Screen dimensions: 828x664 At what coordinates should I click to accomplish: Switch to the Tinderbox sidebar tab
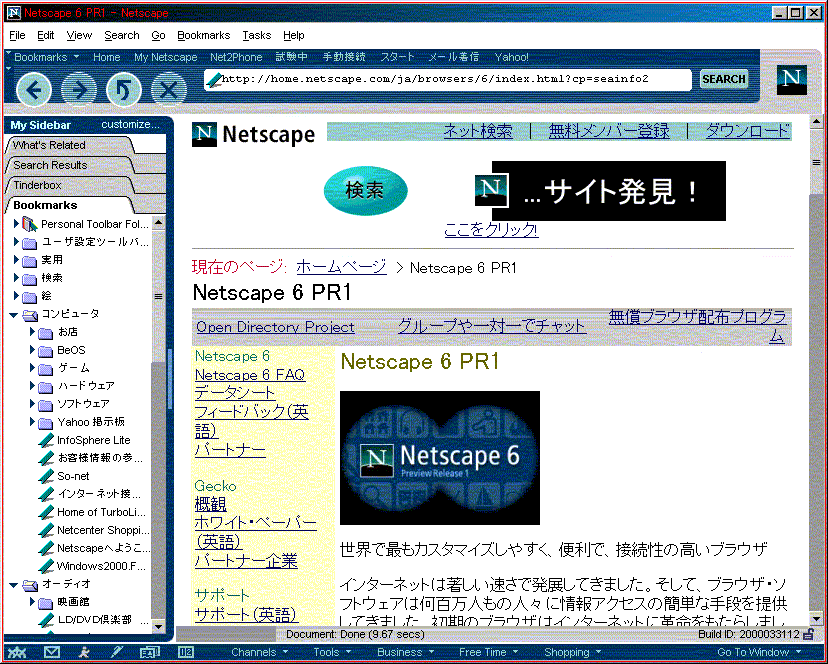70,185
